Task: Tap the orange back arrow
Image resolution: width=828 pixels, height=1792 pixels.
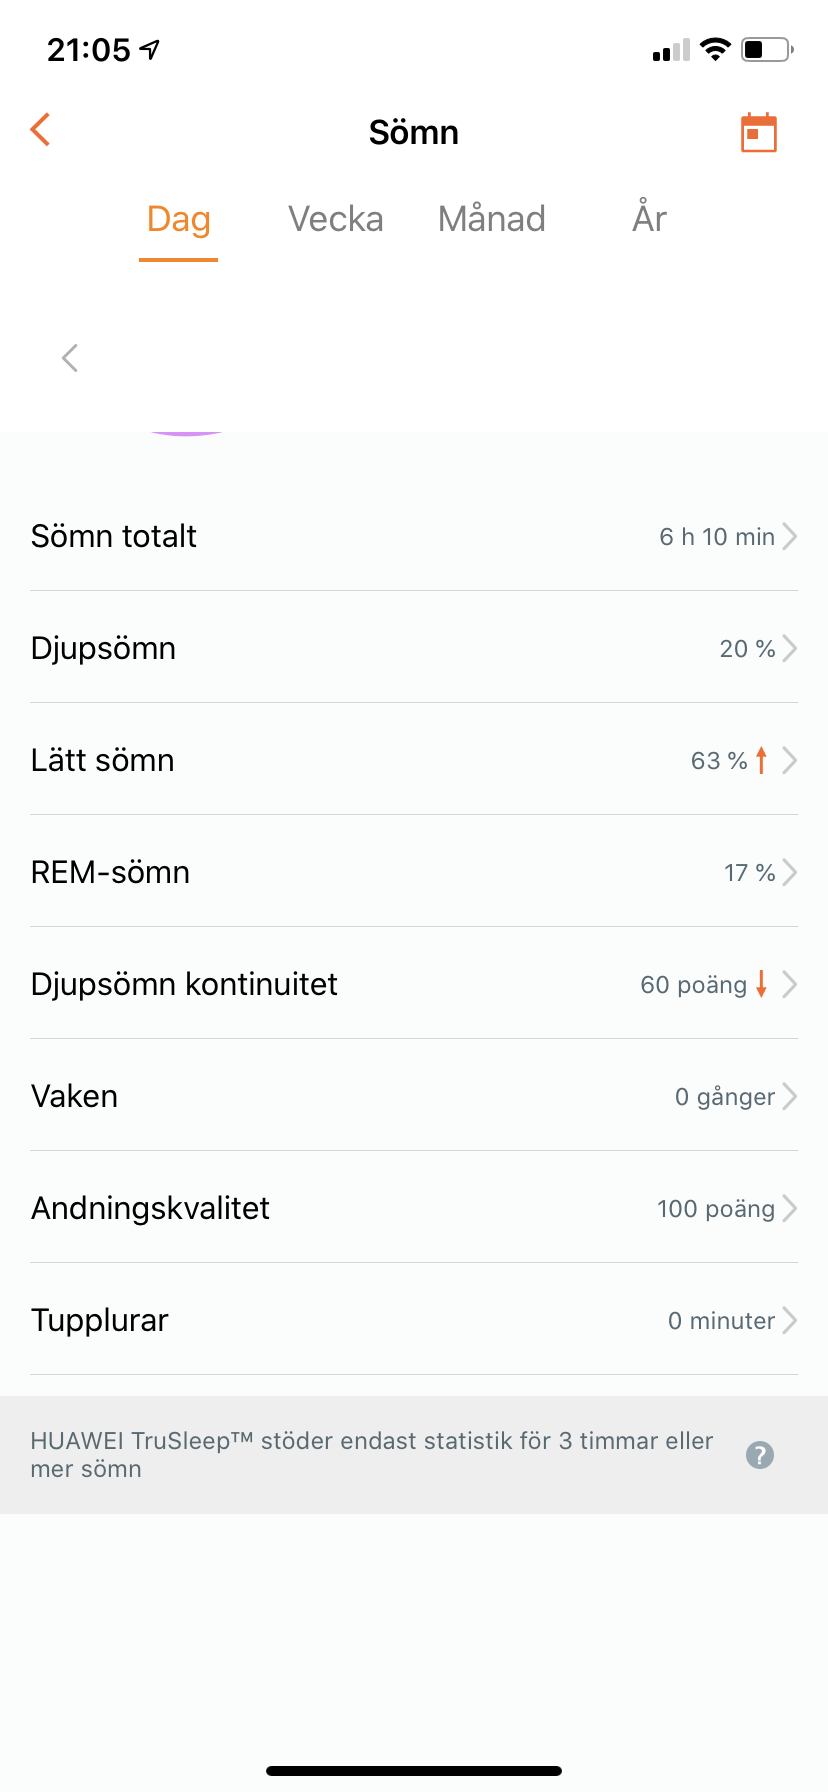Action: point(40,130)
